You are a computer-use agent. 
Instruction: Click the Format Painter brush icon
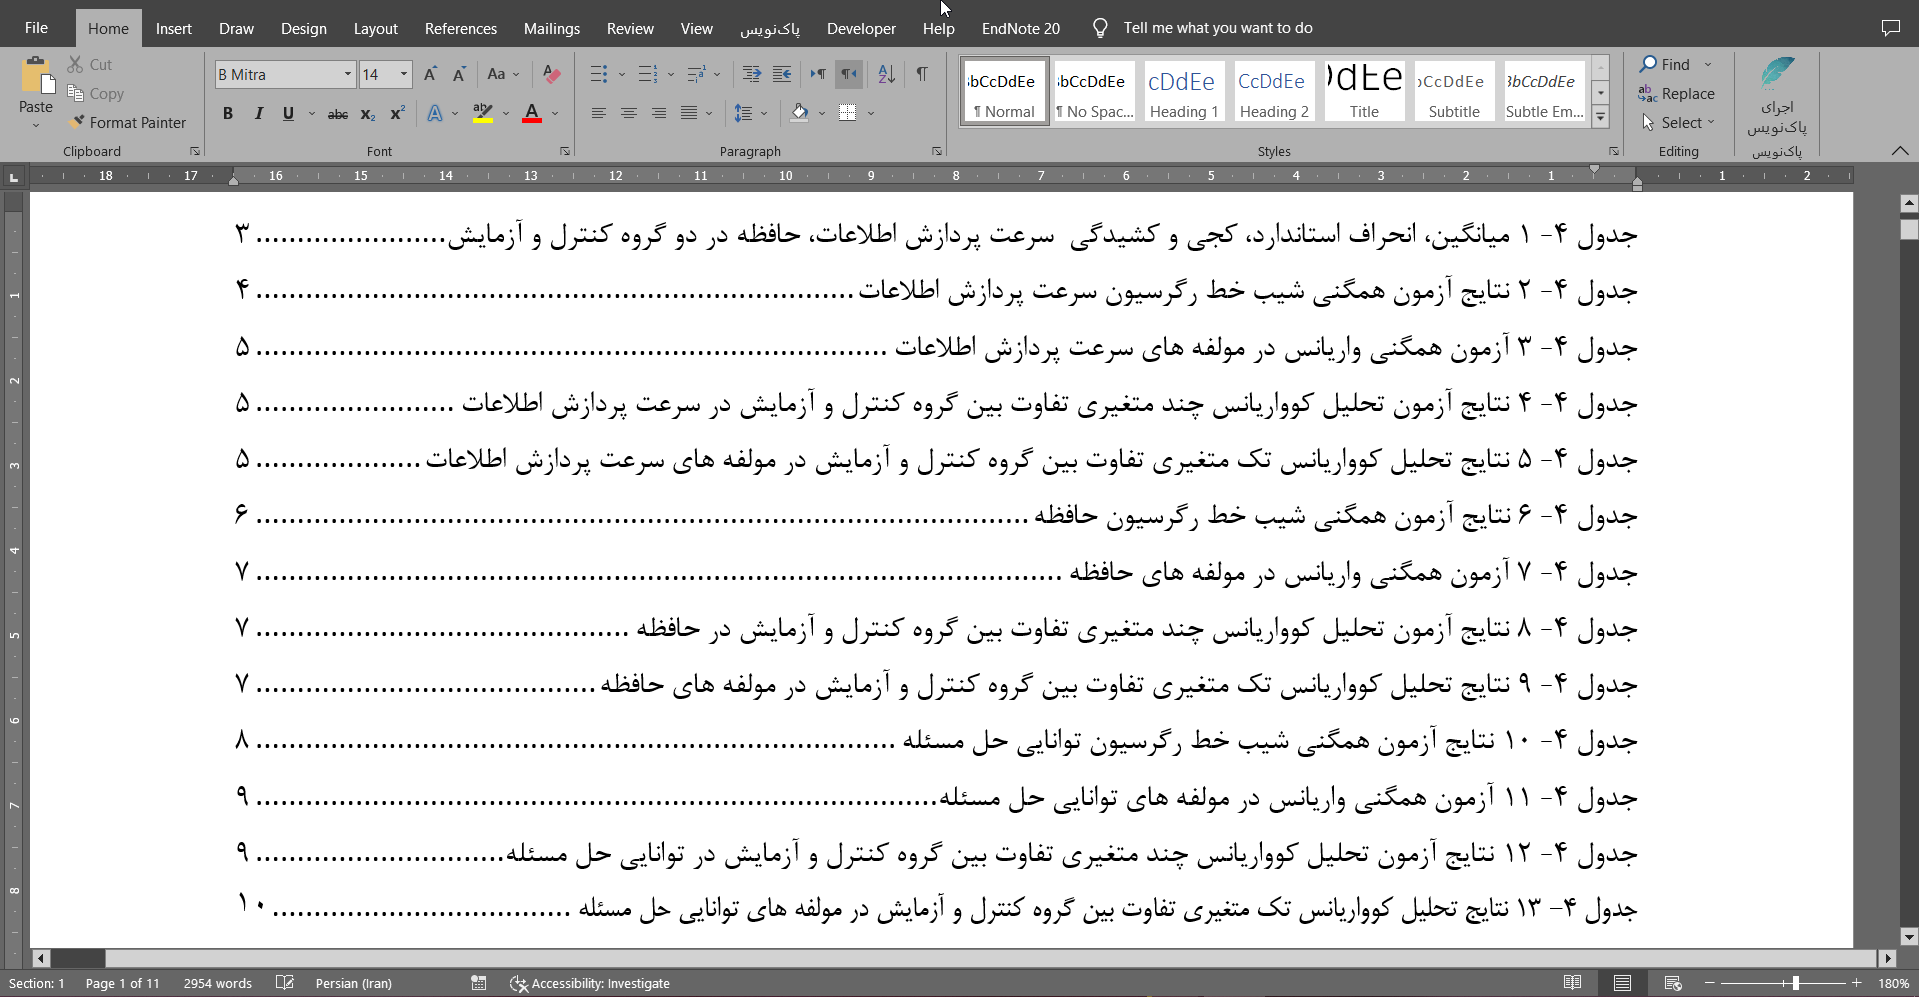coord(77,122)
